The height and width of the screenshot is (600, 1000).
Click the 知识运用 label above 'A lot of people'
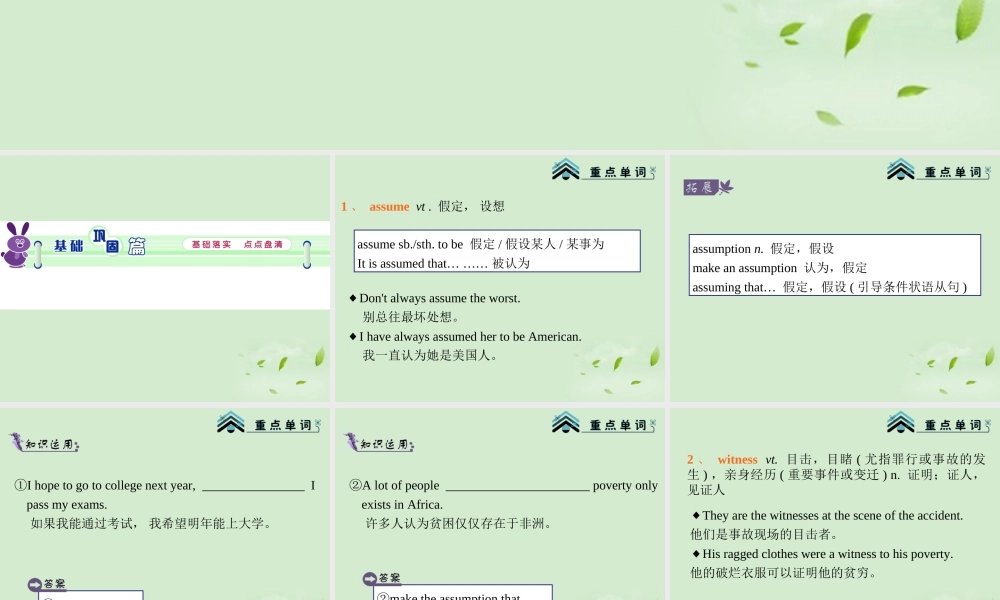point(378,443)
